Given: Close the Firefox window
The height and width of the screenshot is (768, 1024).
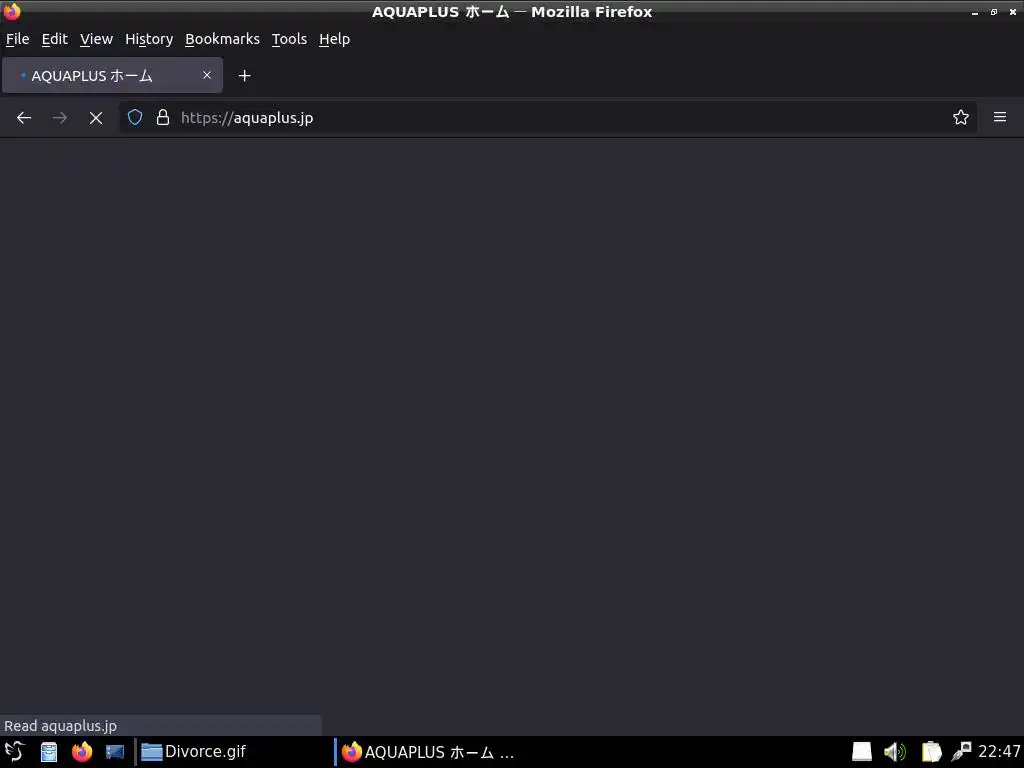Looking at the screenshot, I should 1013,12.
